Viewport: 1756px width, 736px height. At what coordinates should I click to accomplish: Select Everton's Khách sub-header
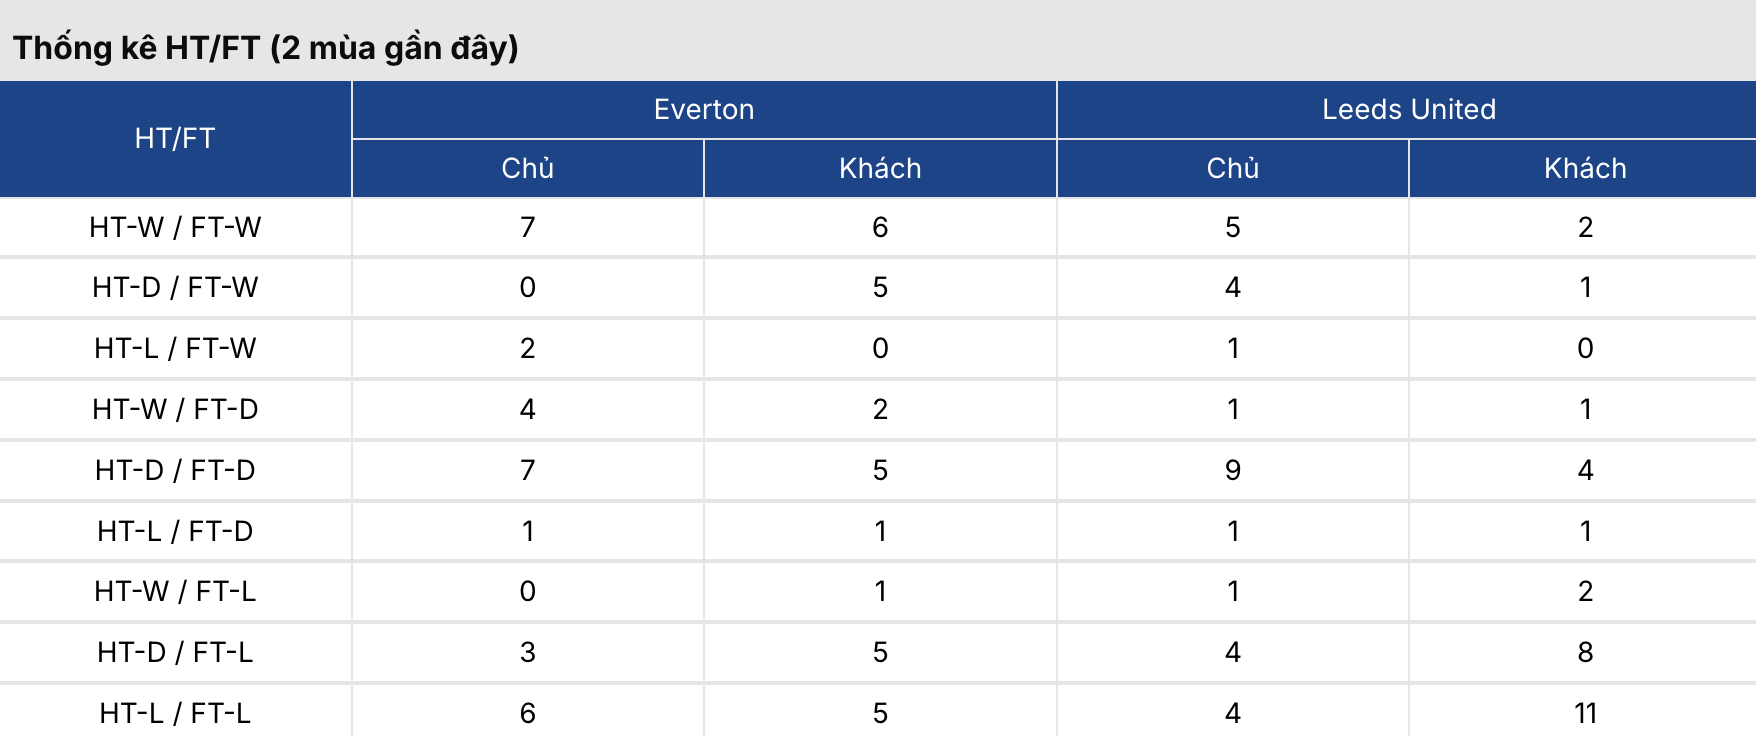point(880,168)
